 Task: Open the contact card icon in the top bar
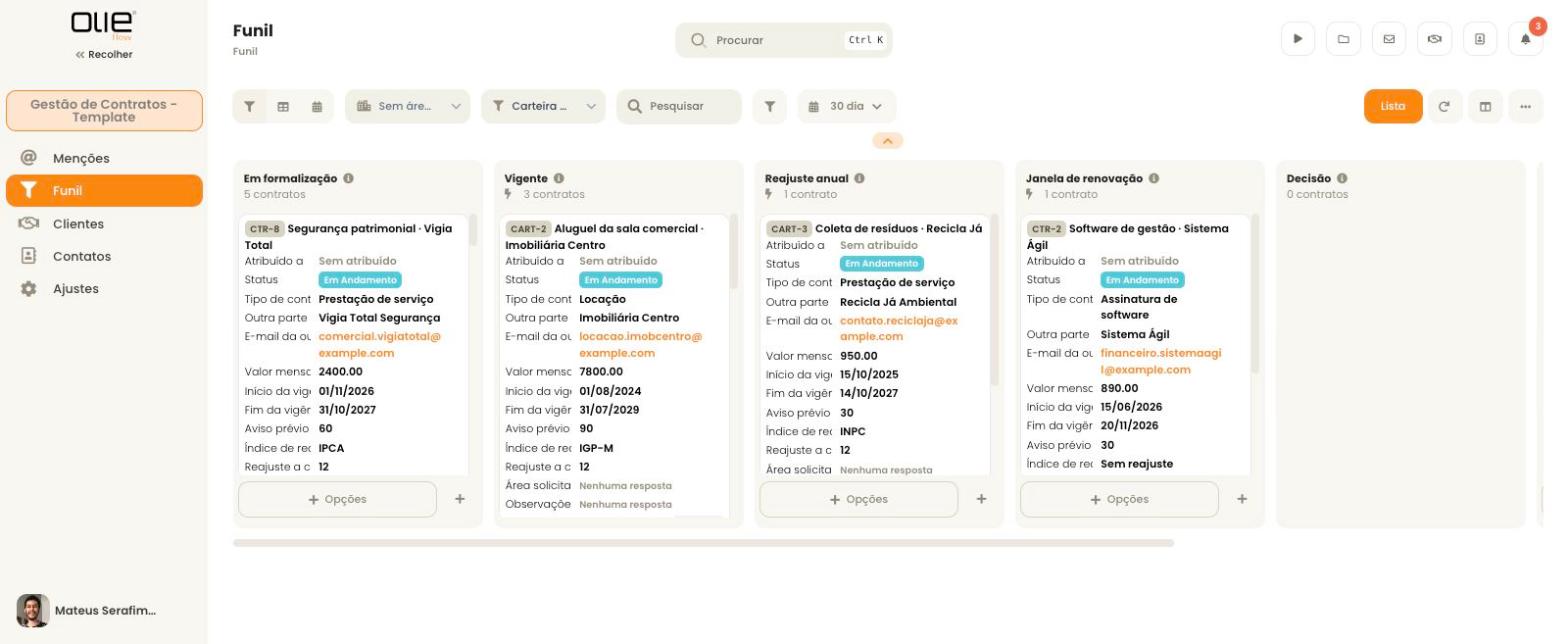(x=1480, y=39)
